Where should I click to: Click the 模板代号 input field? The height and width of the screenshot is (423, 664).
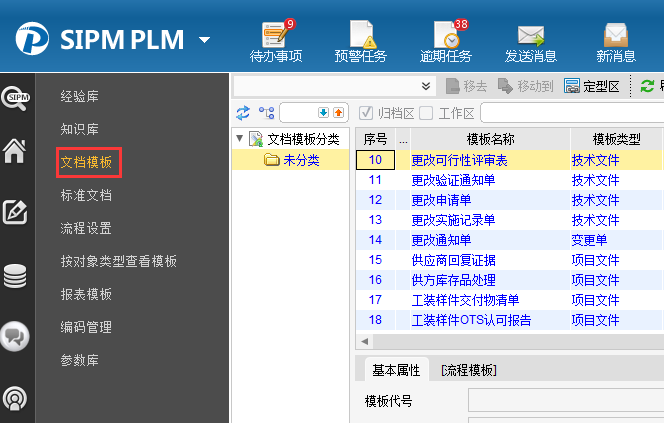[566, 400]
